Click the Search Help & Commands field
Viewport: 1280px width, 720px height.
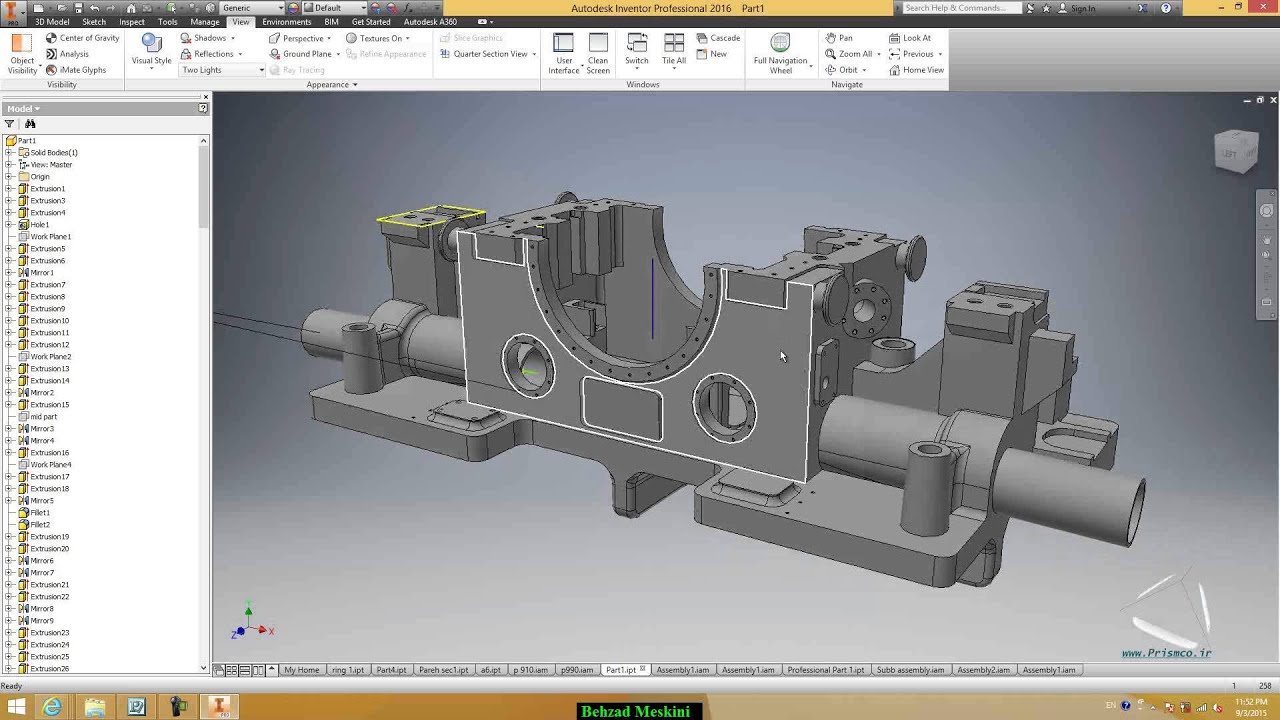961,8
